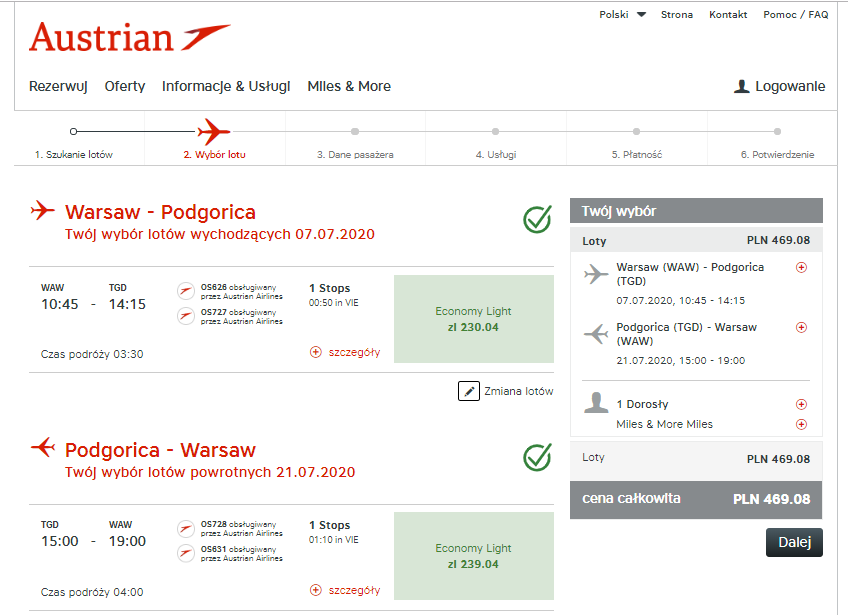Go to step 4. Usługi

click(496, 155)
